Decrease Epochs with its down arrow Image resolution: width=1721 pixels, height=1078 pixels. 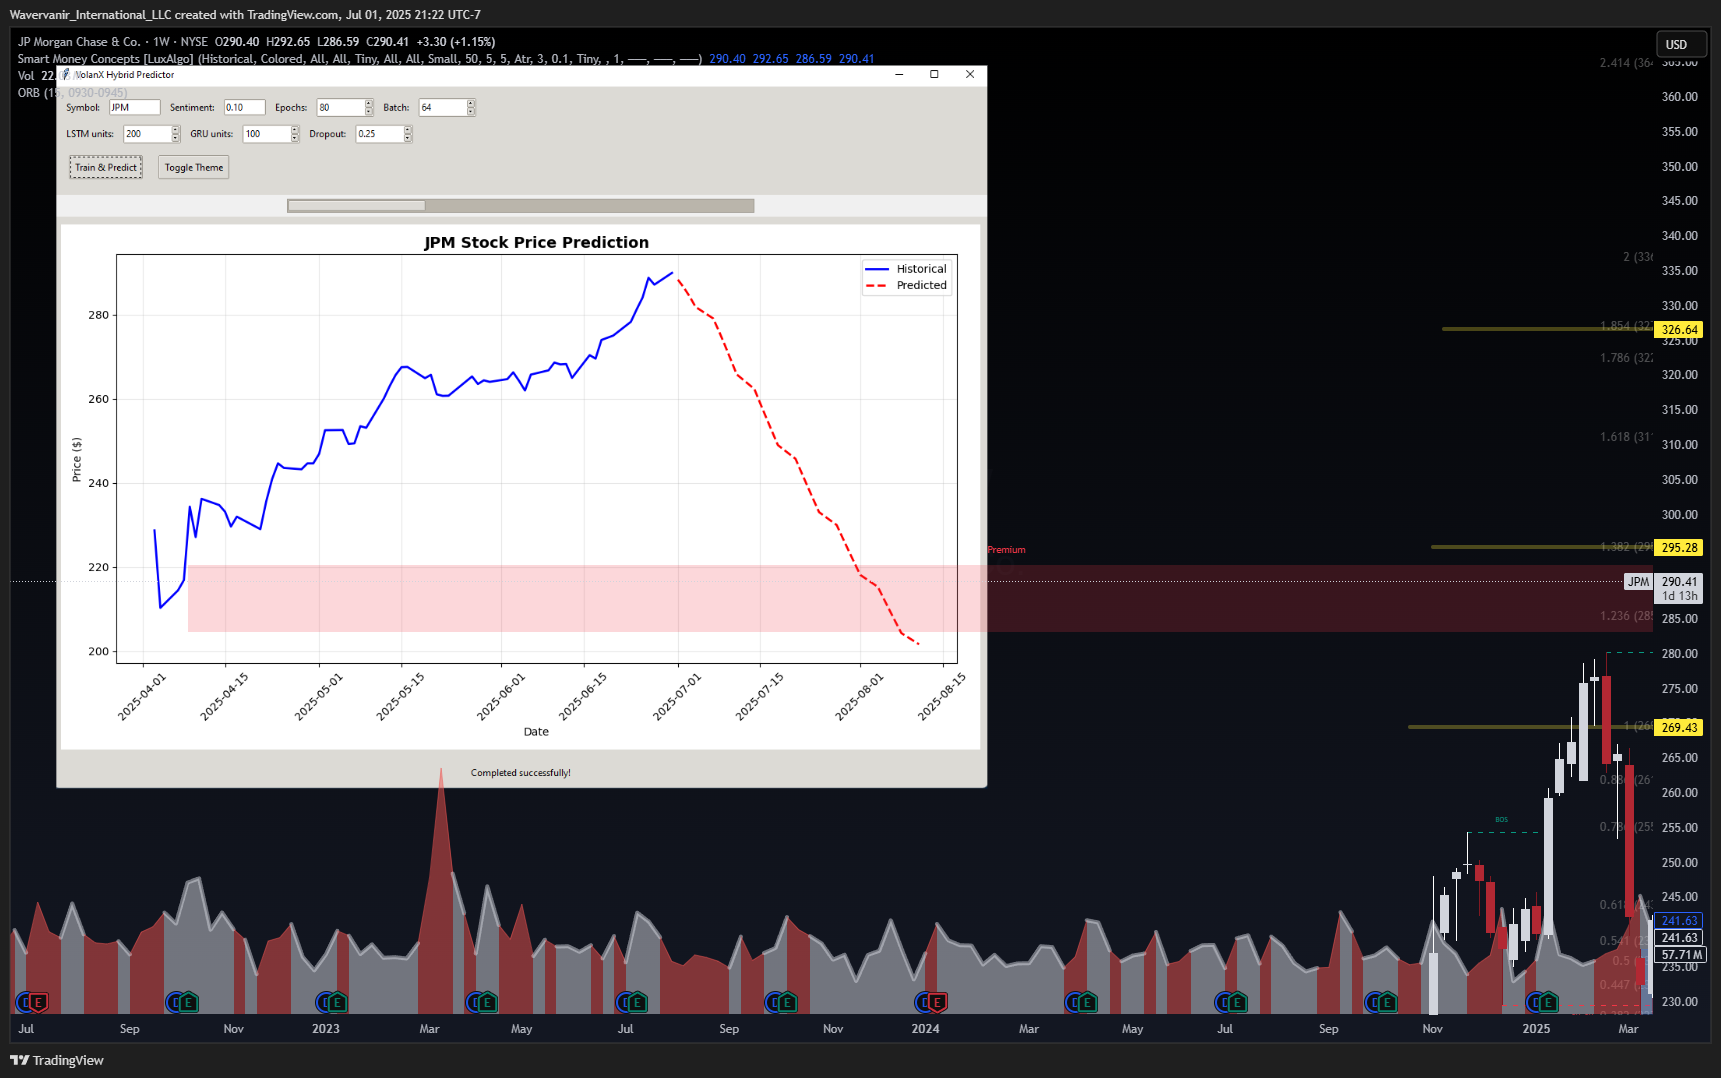(x=369, y=111)
